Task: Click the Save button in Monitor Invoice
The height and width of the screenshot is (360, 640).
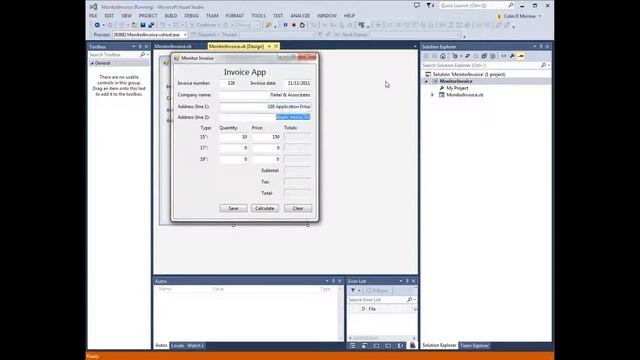Action: click(233, 208)
